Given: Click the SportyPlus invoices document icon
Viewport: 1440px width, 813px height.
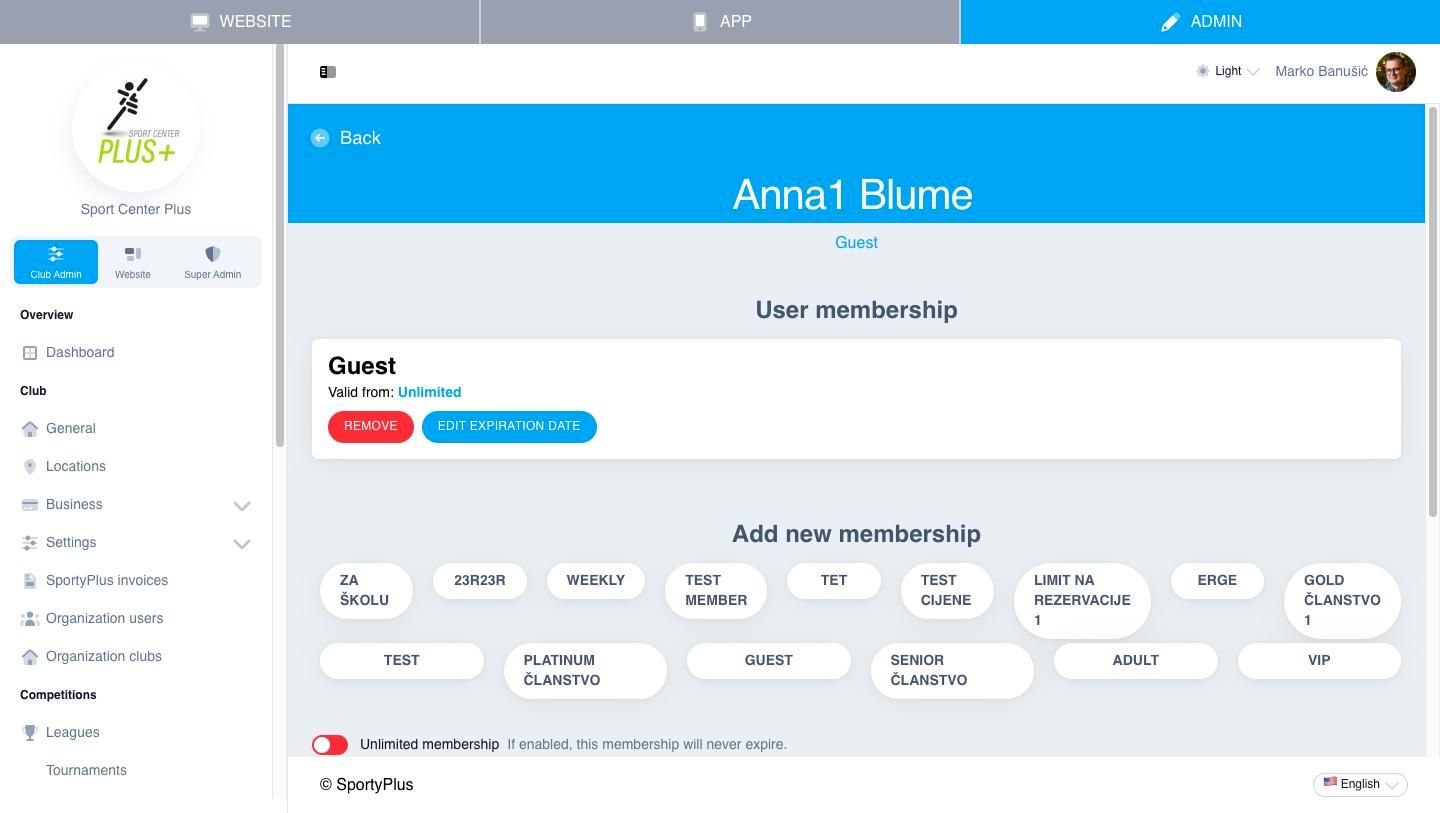Looking at the screenshot, I should (30, 581).
